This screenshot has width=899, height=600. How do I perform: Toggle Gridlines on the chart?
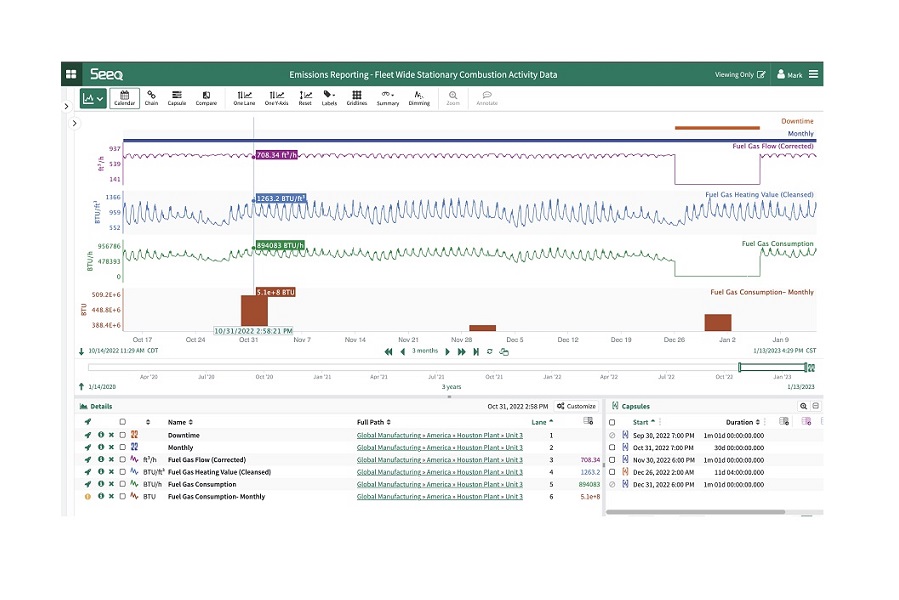(357, 98)
